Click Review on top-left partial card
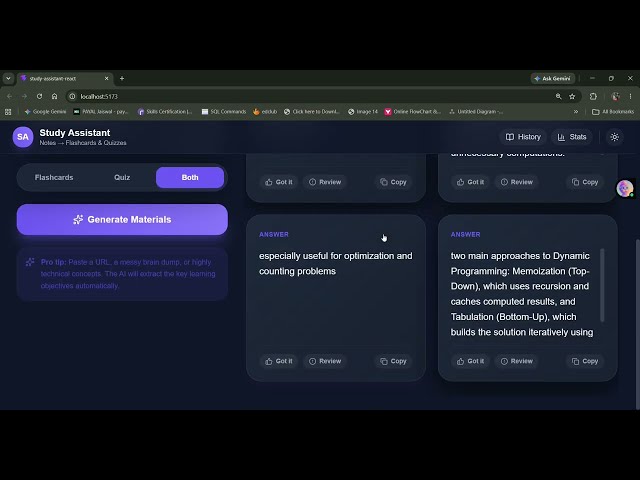The height and width of the screenshot is (480, 640). pyautogui.click(x=325, y=182)
